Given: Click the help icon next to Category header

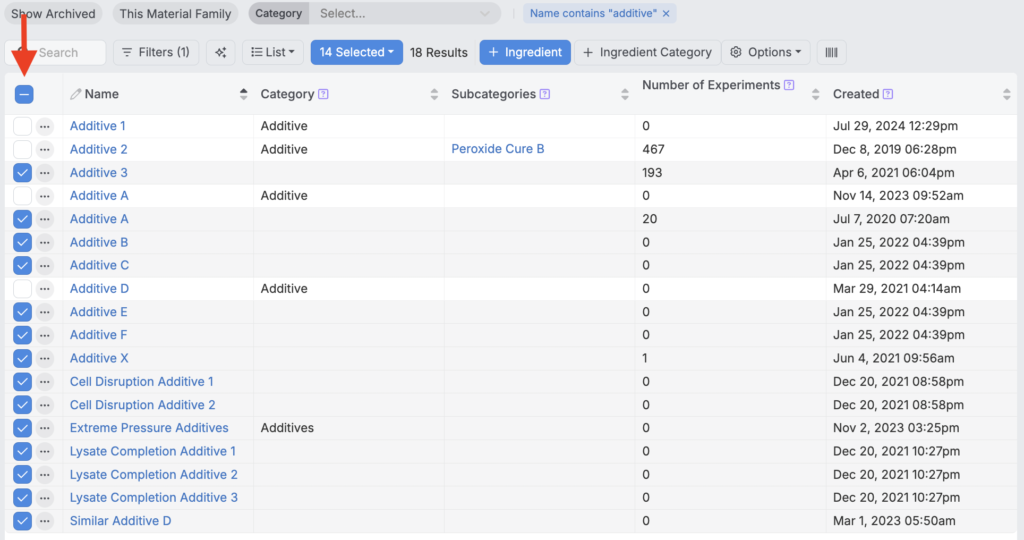Looking at the screenshot, I should 323,94.
